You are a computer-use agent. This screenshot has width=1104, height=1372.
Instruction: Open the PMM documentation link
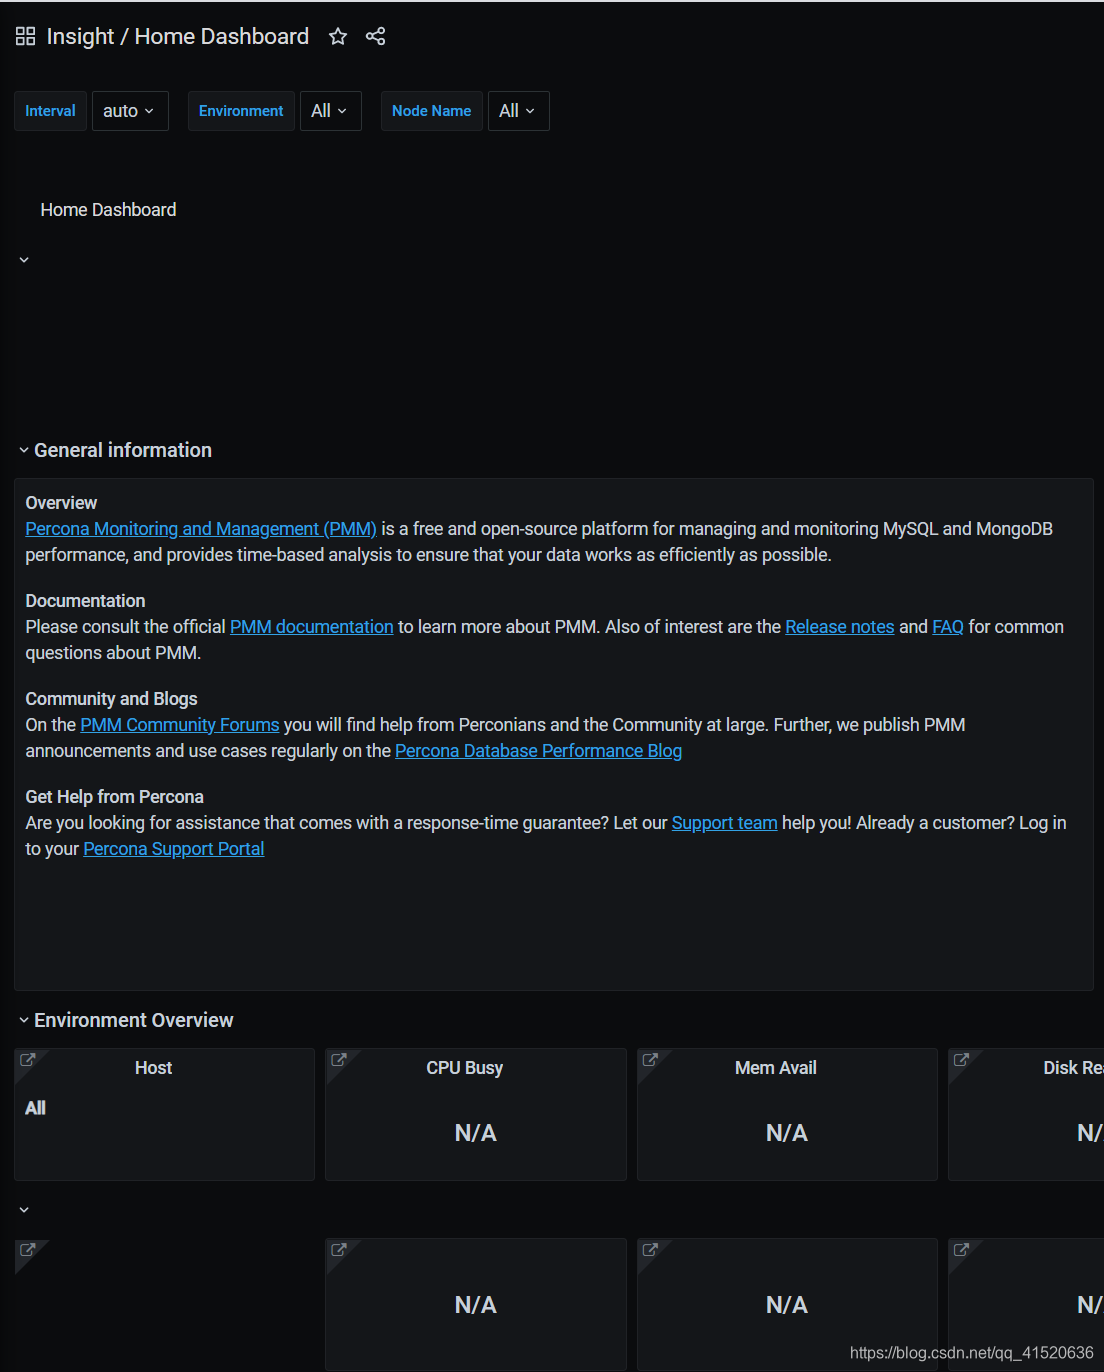pyautogui.click(x=312, y=627)
